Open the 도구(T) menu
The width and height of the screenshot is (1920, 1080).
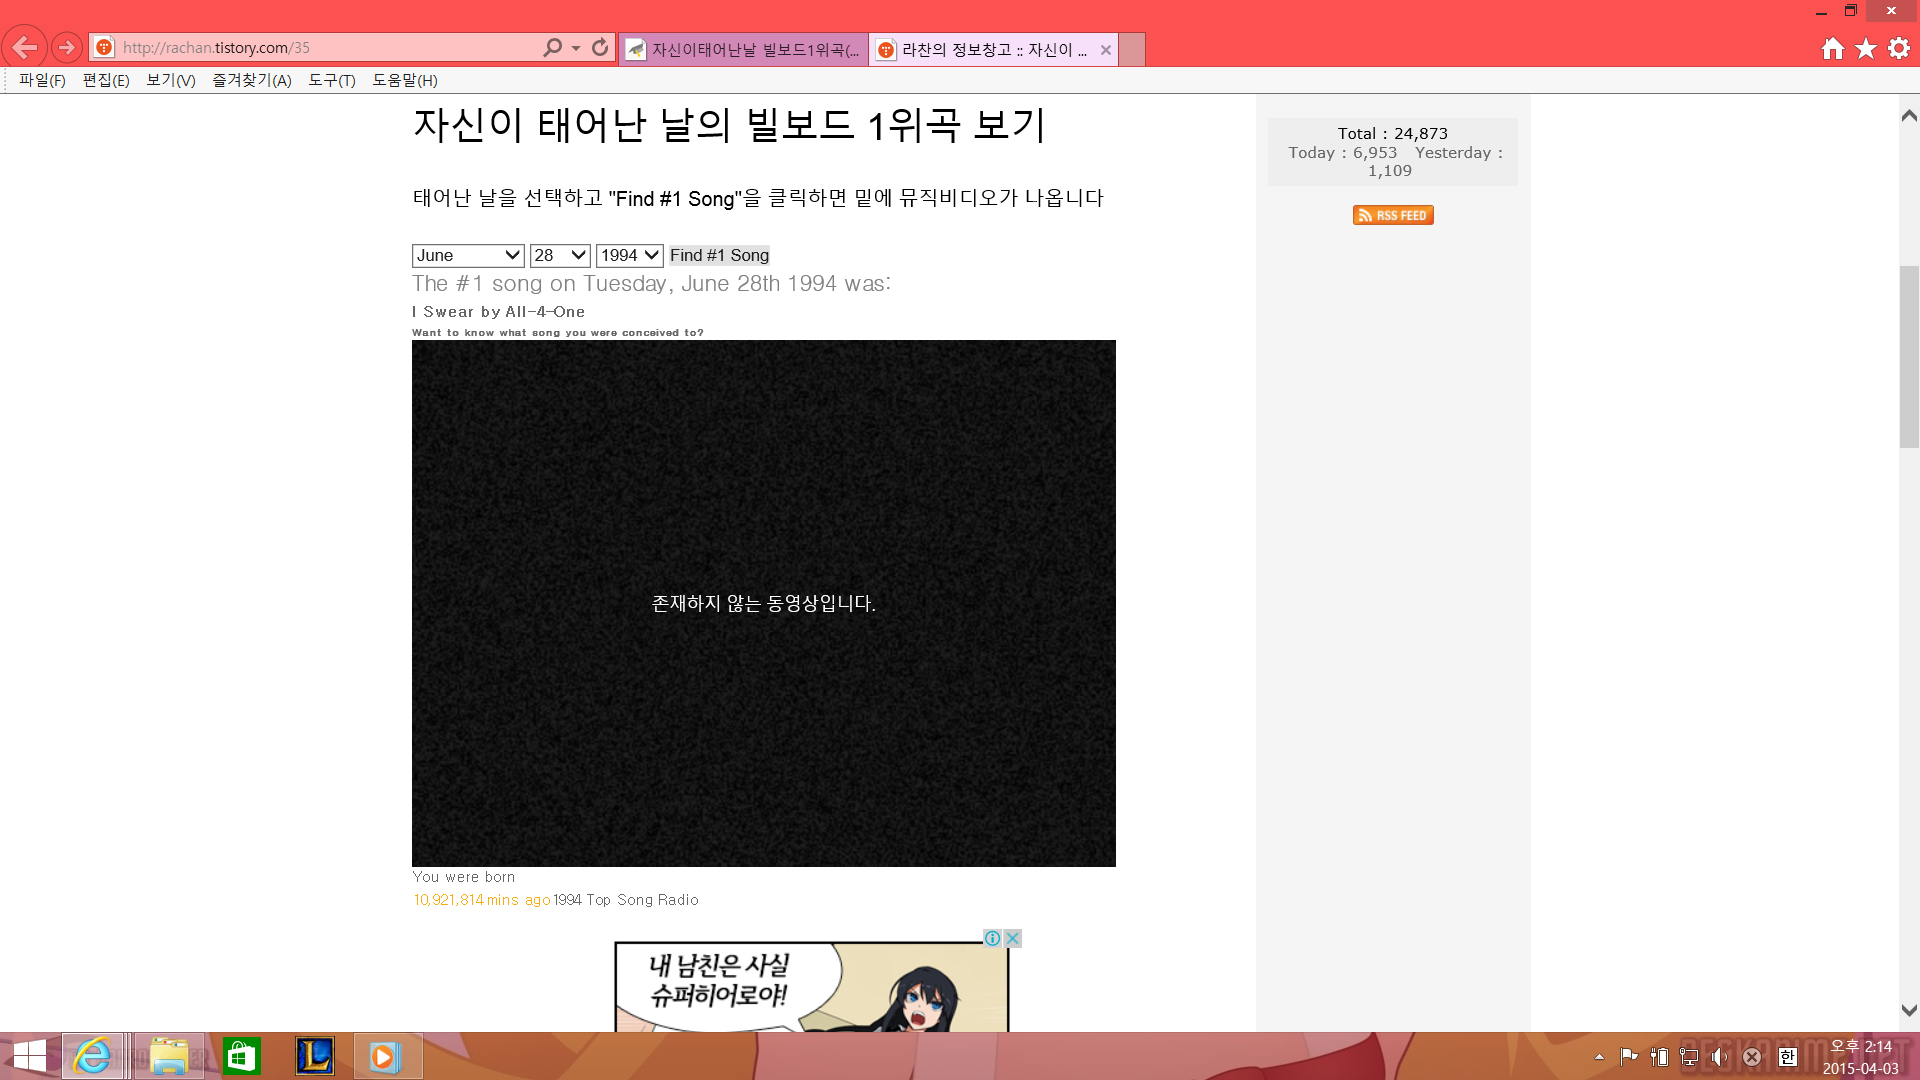click(x=332, y=80)
